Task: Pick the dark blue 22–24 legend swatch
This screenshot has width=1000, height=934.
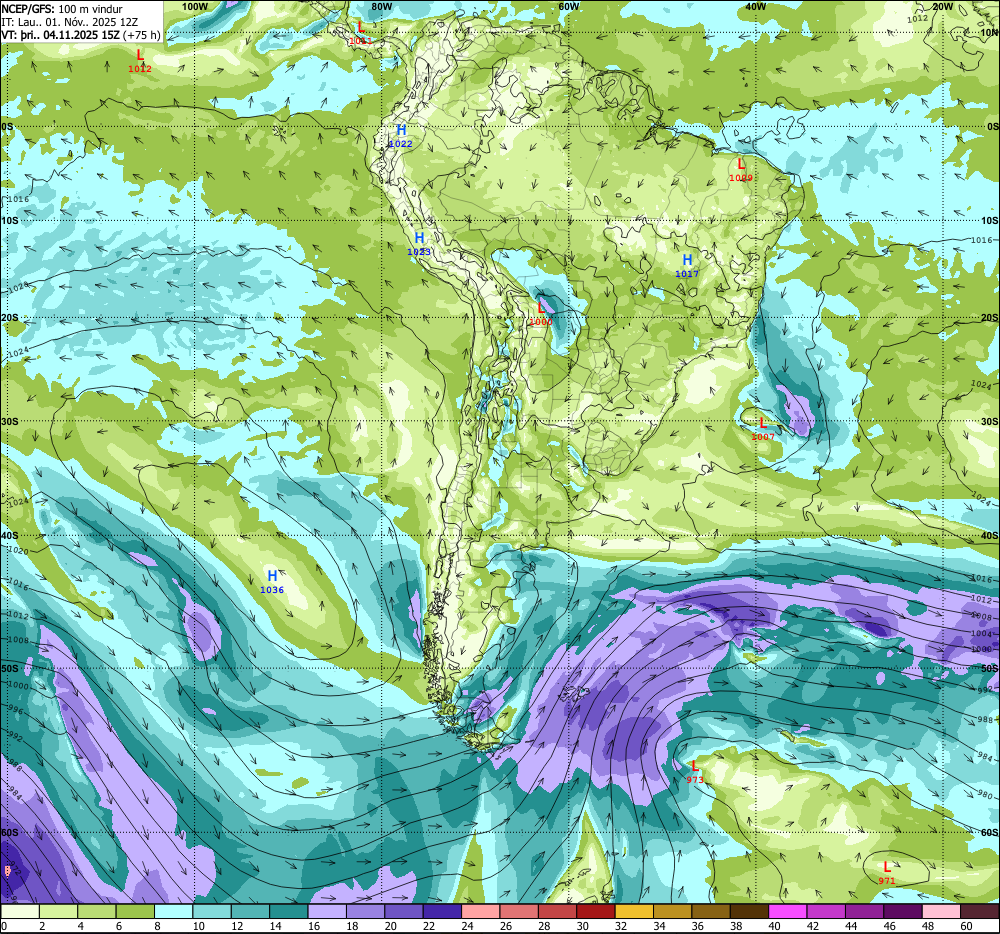Action: click(442, 911)
